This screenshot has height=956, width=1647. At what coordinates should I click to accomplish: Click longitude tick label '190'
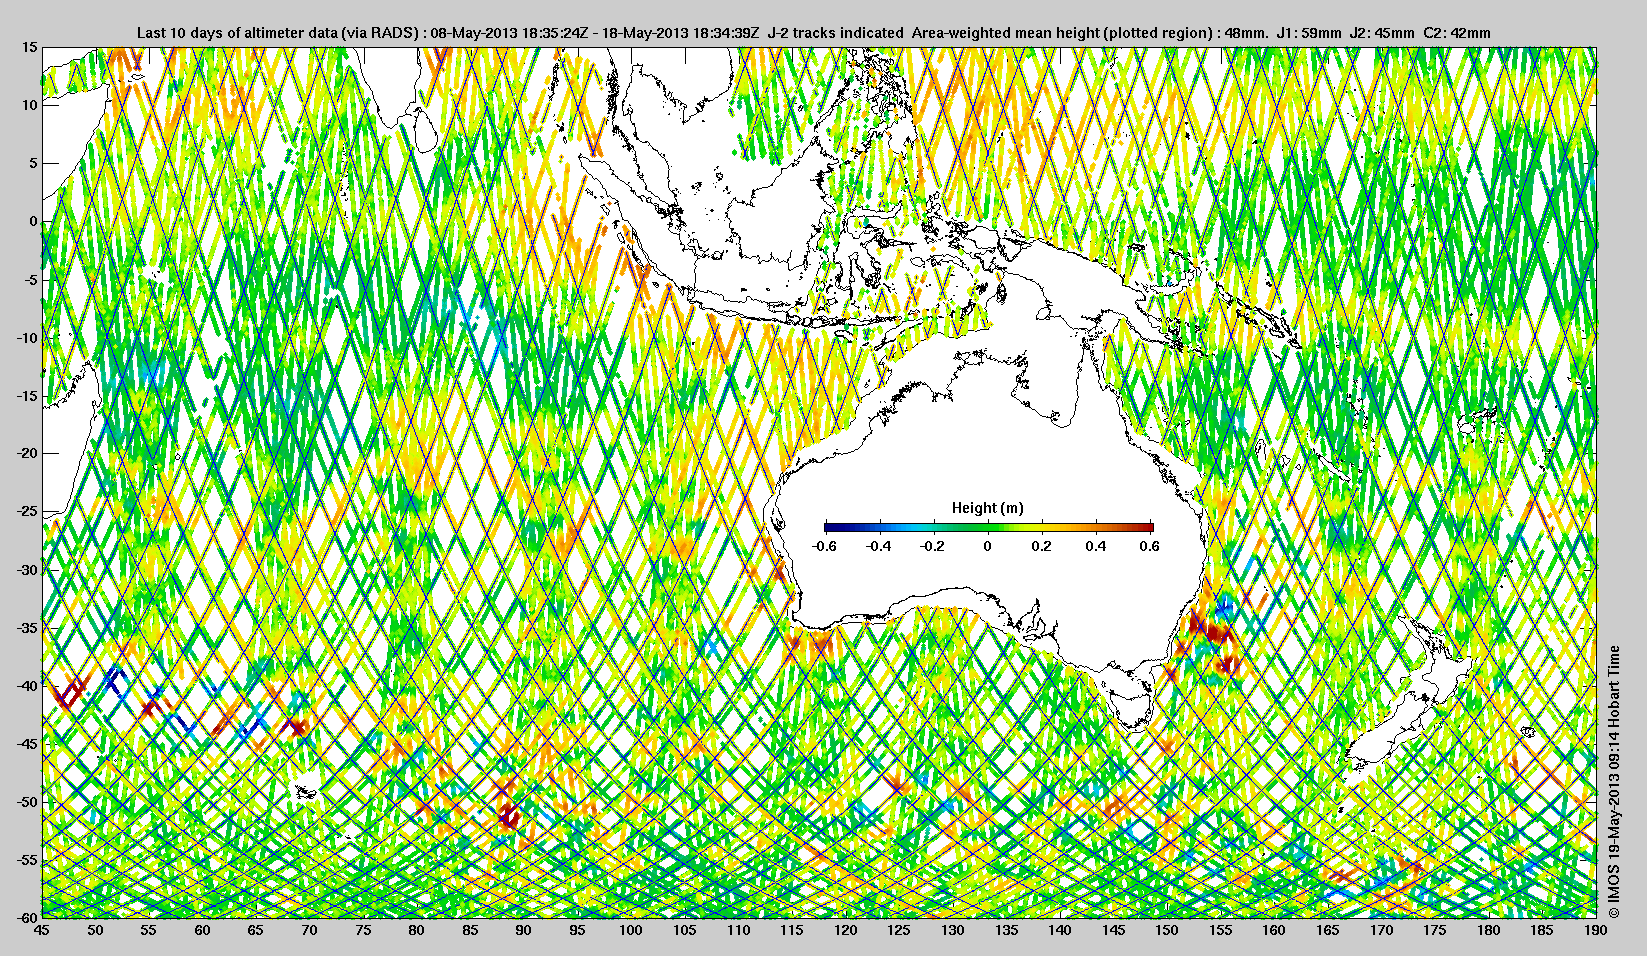pos(1596,930)
